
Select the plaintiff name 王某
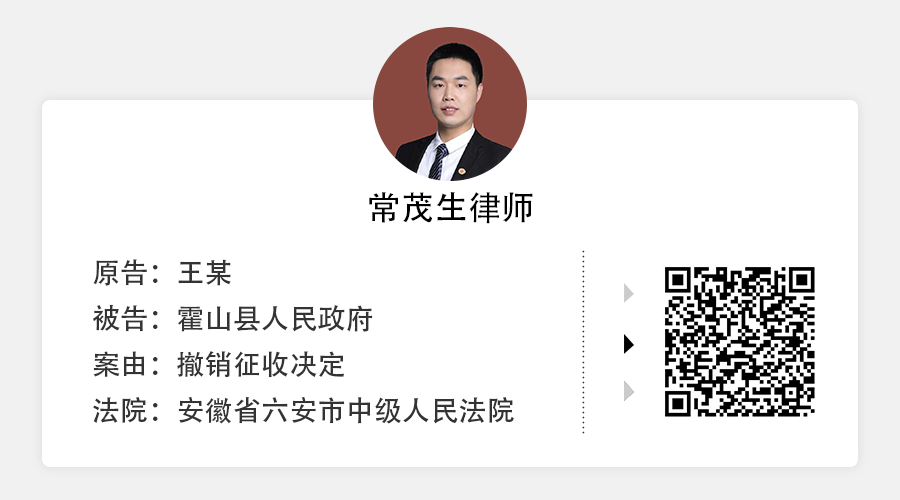[x=204, y=273]
